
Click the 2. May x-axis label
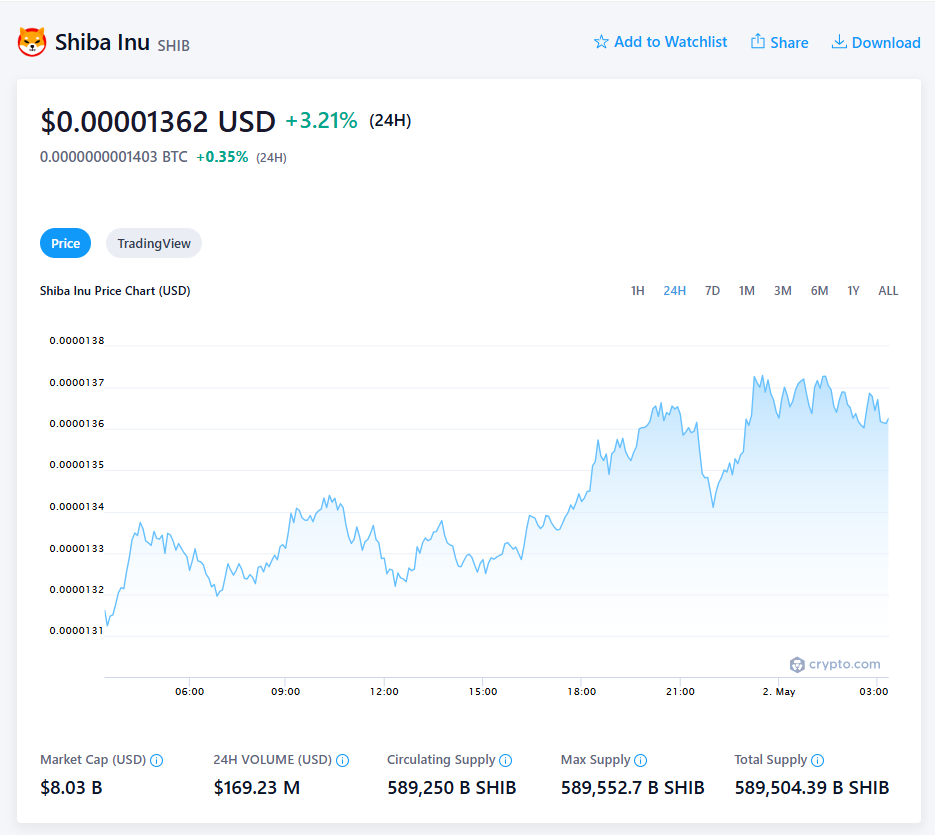pos(779,691)
